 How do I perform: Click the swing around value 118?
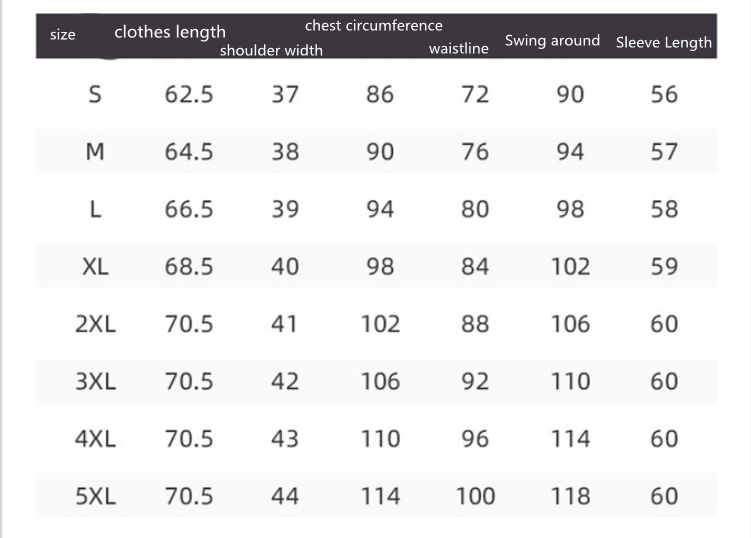[x=570, y=496]
